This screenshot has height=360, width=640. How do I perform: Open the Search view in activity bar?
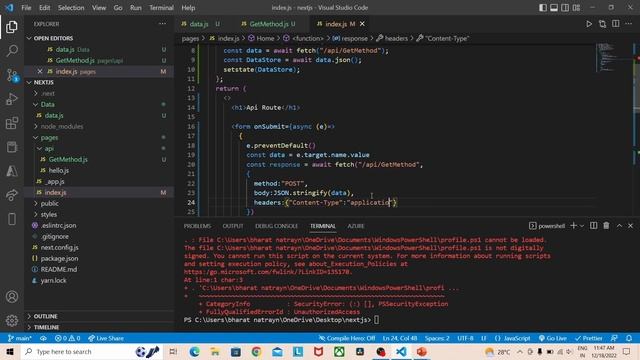point(12,51)
